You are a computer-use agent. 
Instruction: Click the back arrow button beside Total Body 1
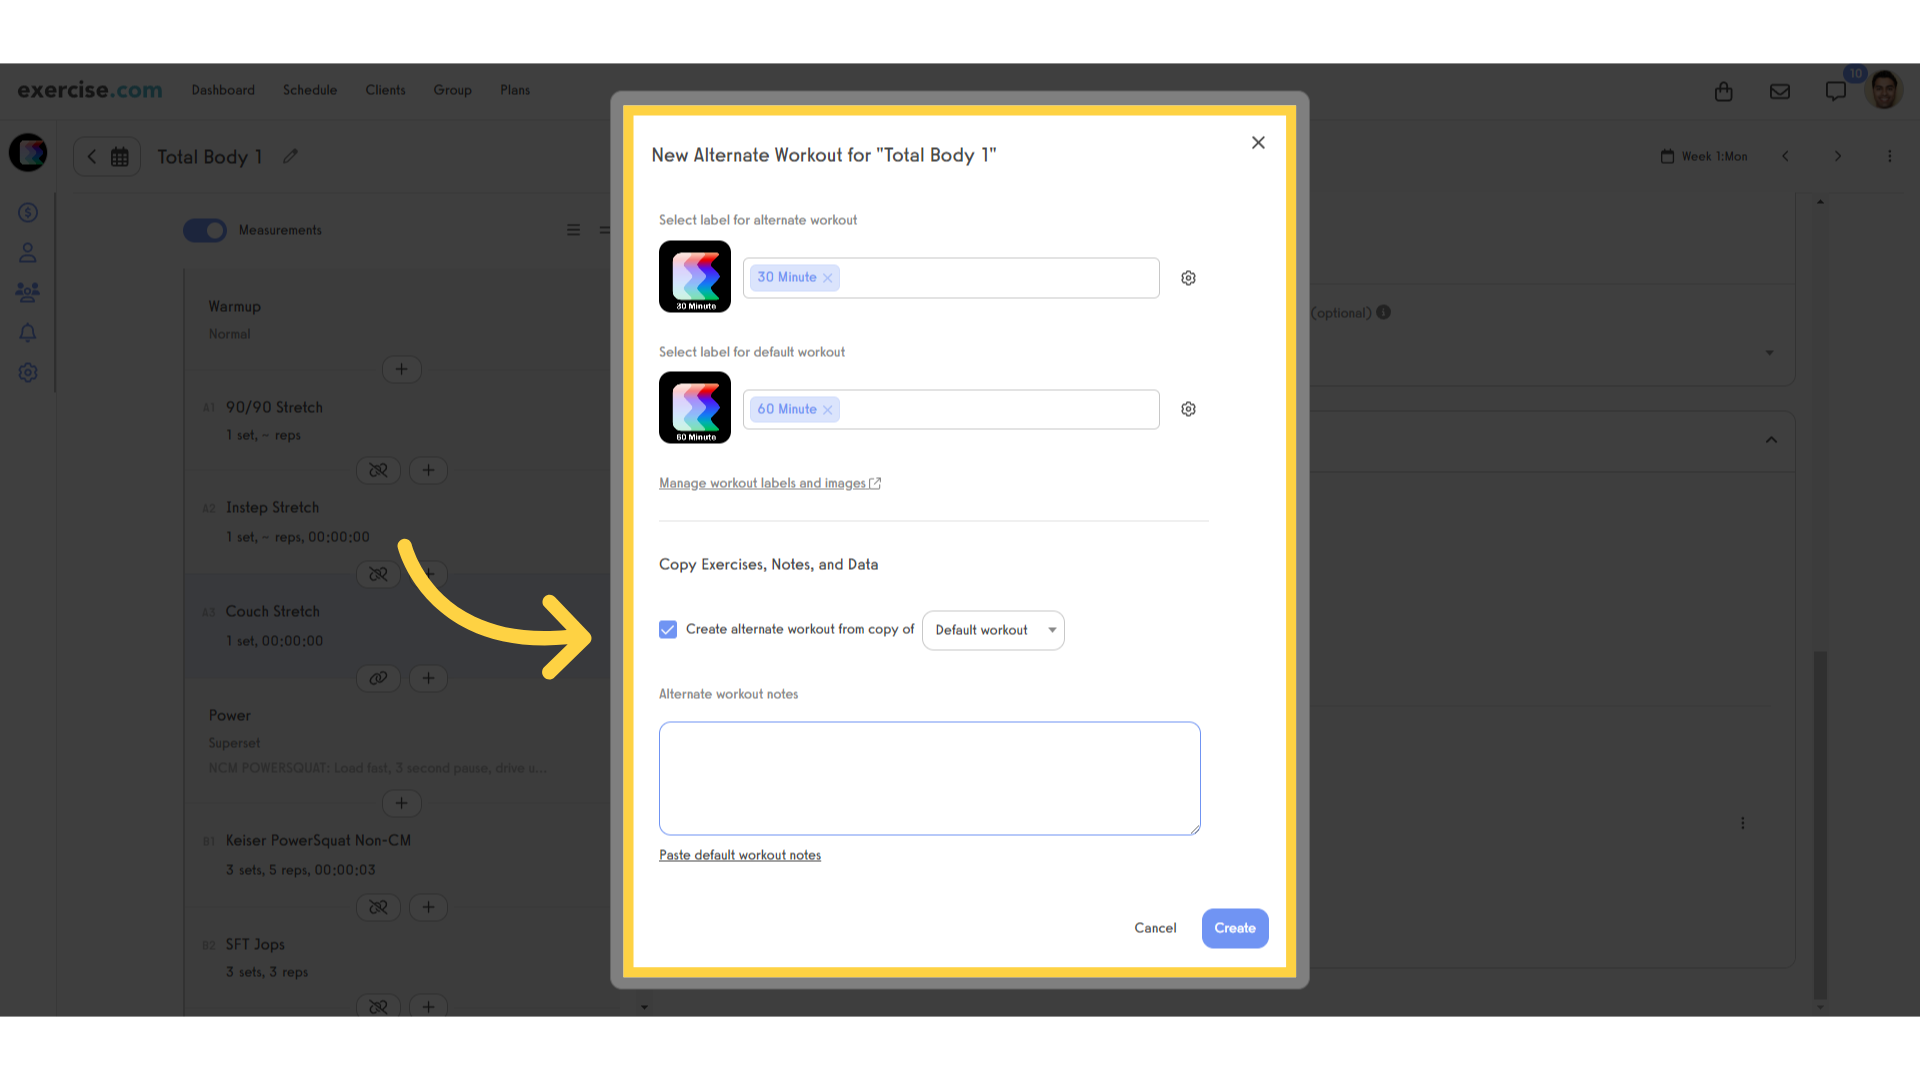(x=92, y=157)
